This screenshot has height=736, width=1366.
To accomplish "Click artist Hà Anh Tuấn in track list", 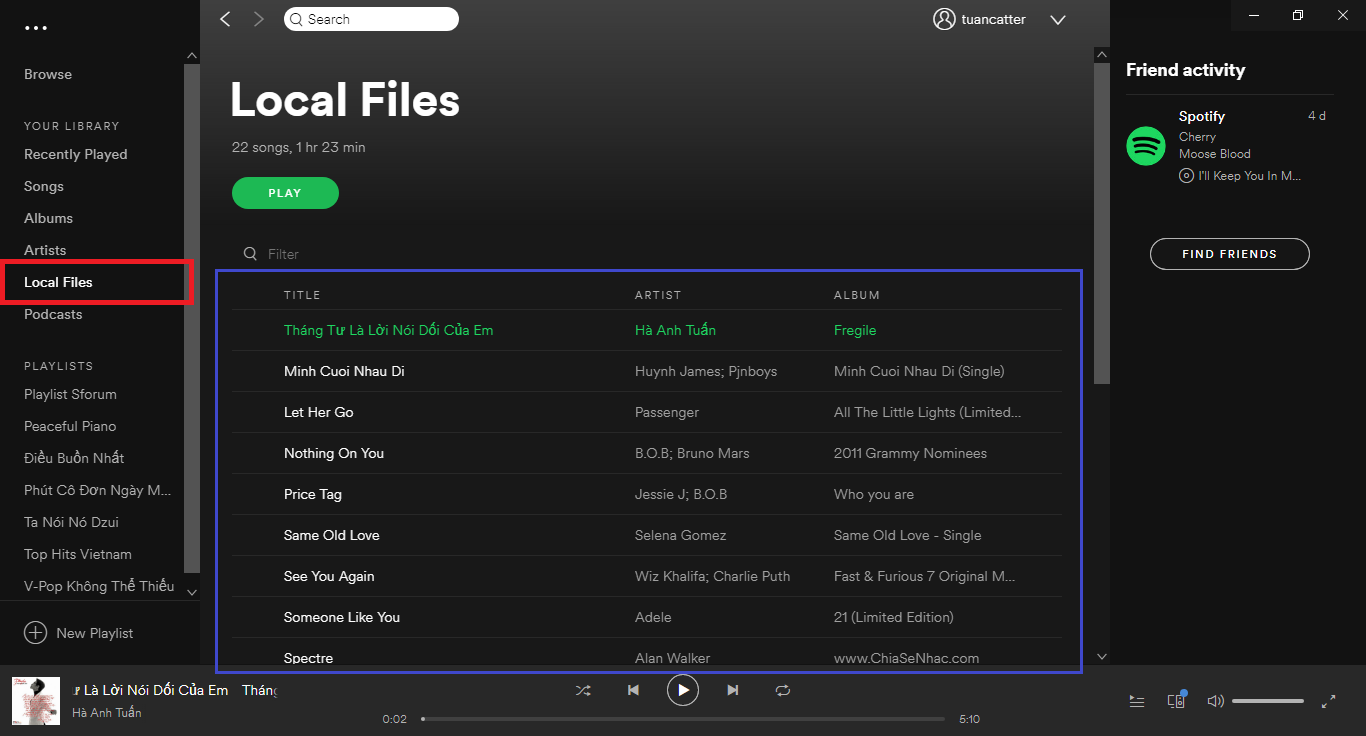I will click(675, 330).
